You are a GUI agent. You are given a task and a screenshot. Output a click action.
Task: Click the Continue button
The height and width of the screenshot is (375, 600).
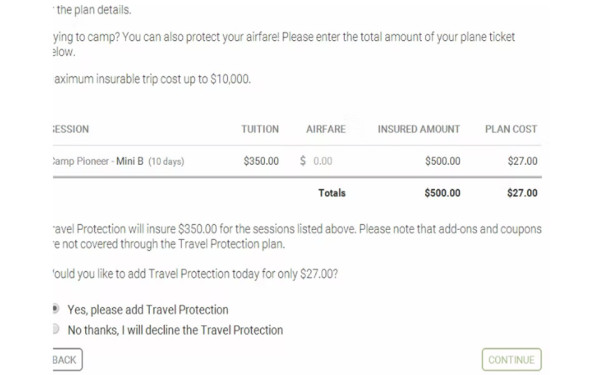pos(511,359)
